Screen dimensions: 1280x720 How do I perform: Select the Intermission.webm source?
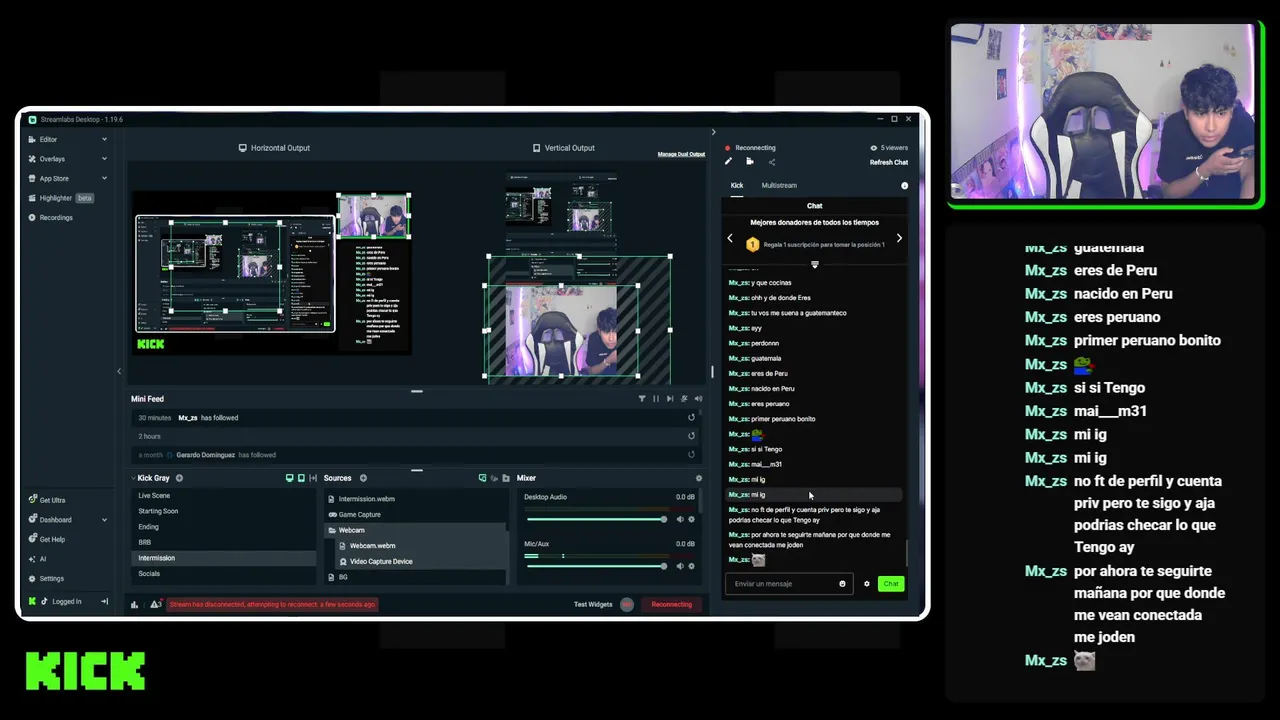tap(416, 499)
